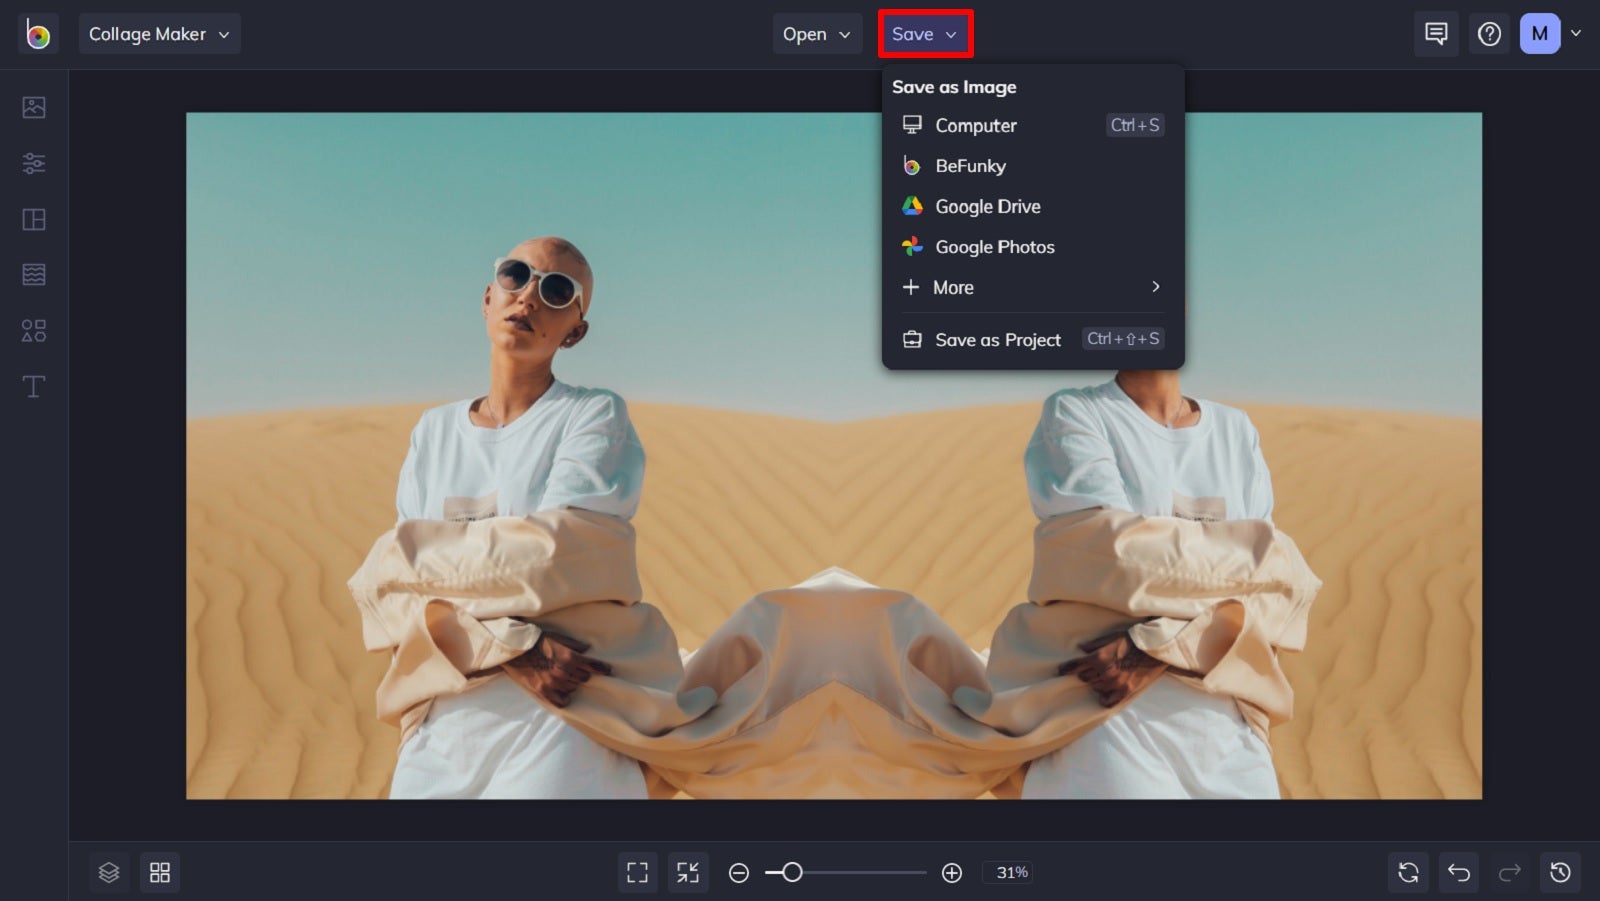Click the History icon at bottom right

1561,871
